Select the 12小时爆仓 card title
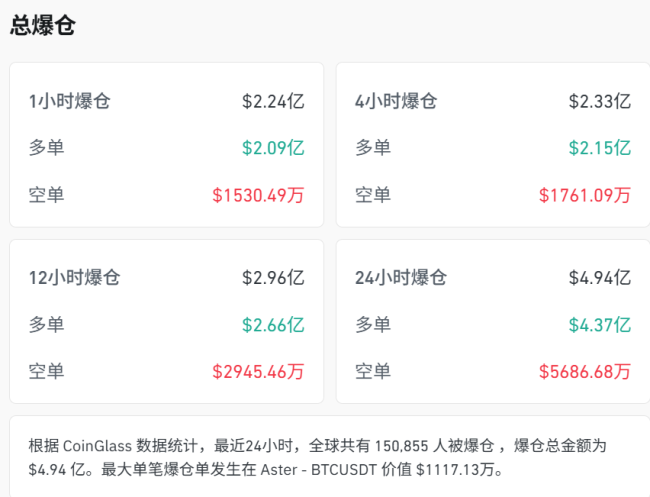The width and height of the screenshot is (650, 497). click(x=78, y=278)
